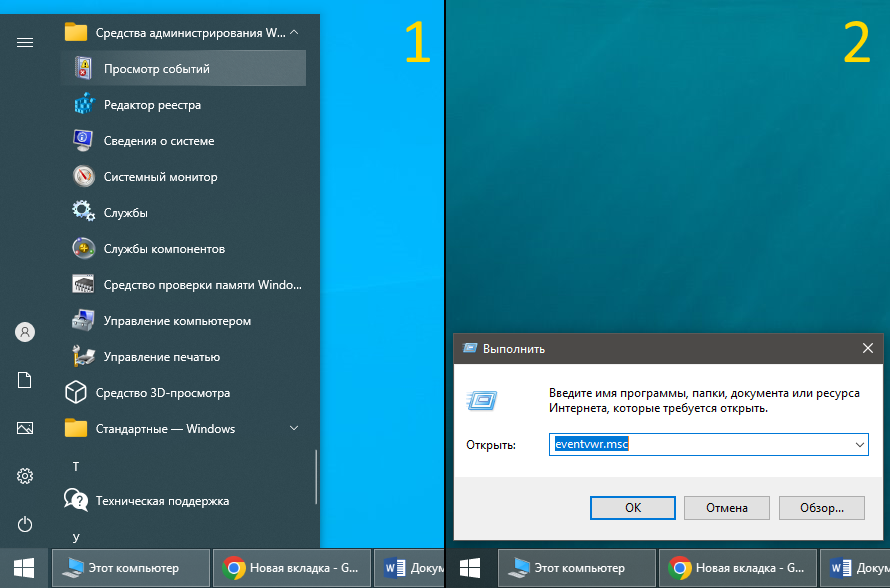Screen dimensions: 890x588
Task: Run the Windows Memory Diagnostic (Средство проверки памяти) icon
Action: point(83,284)
